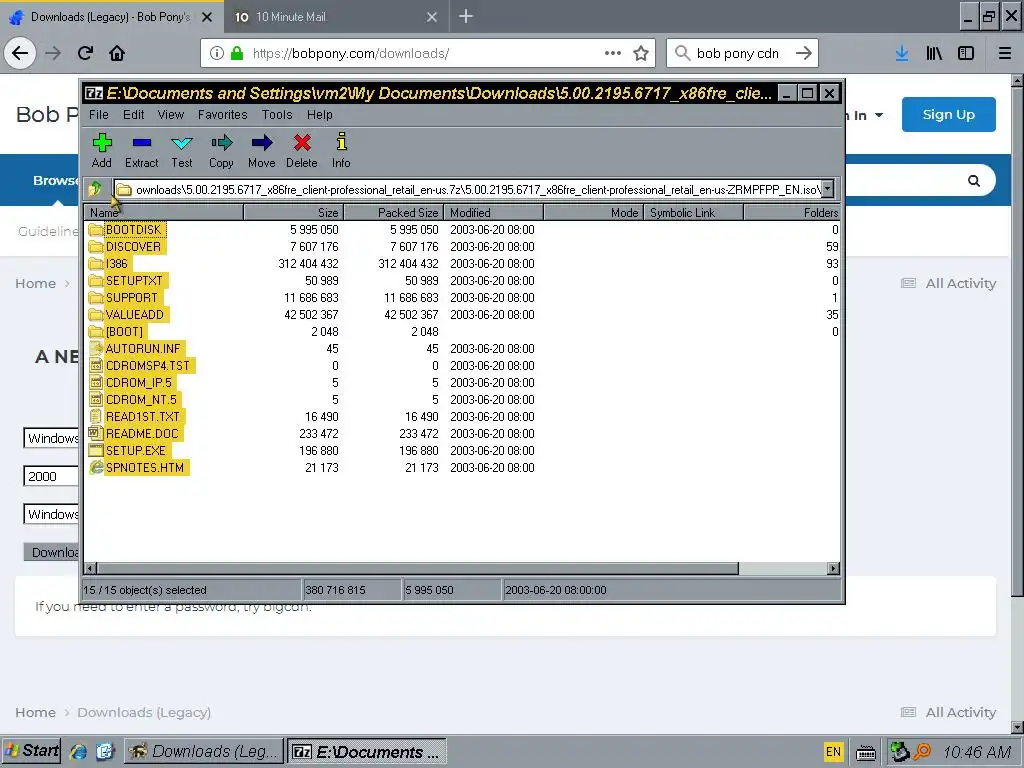Sort by the Size column header
The width and height of the screenshot is (1024, 768).
[293, 213]
